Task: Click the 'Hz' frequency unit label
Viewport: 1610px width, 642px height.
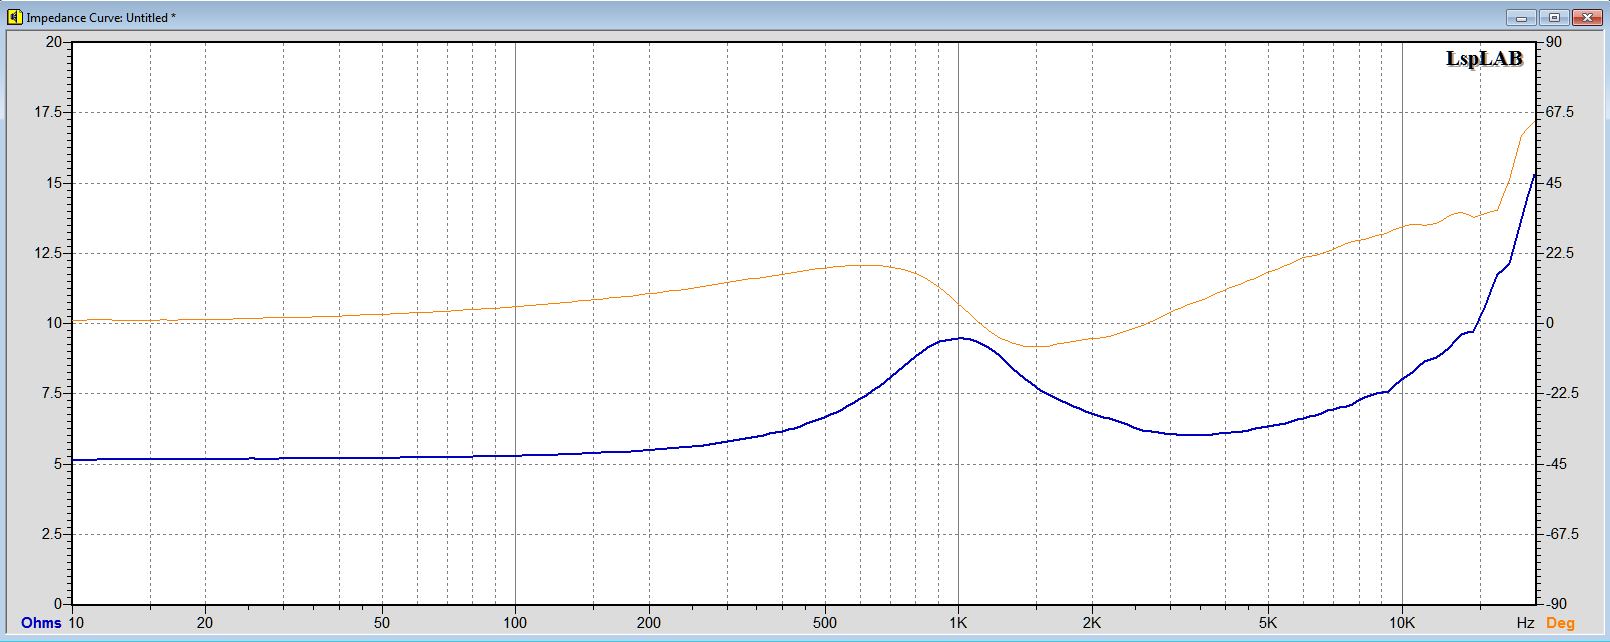Action: [x=1525, y=623]
